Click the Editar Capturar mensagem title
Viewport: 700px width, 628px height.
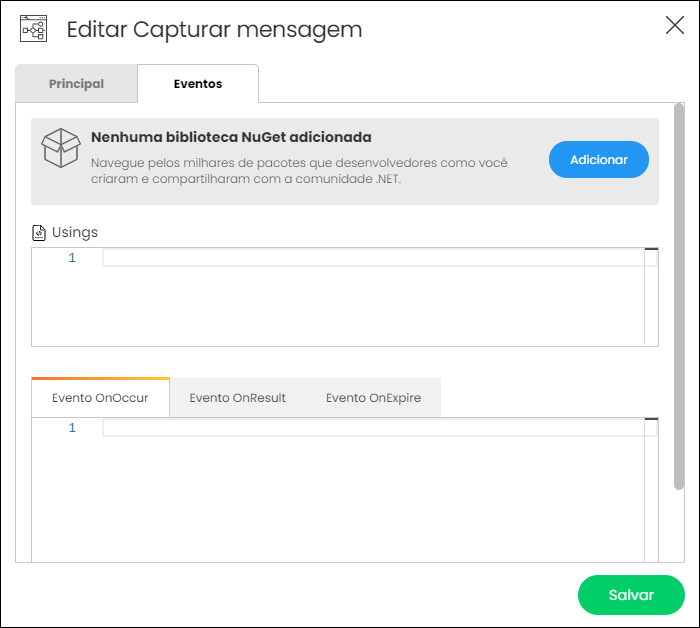coord(214,29)
